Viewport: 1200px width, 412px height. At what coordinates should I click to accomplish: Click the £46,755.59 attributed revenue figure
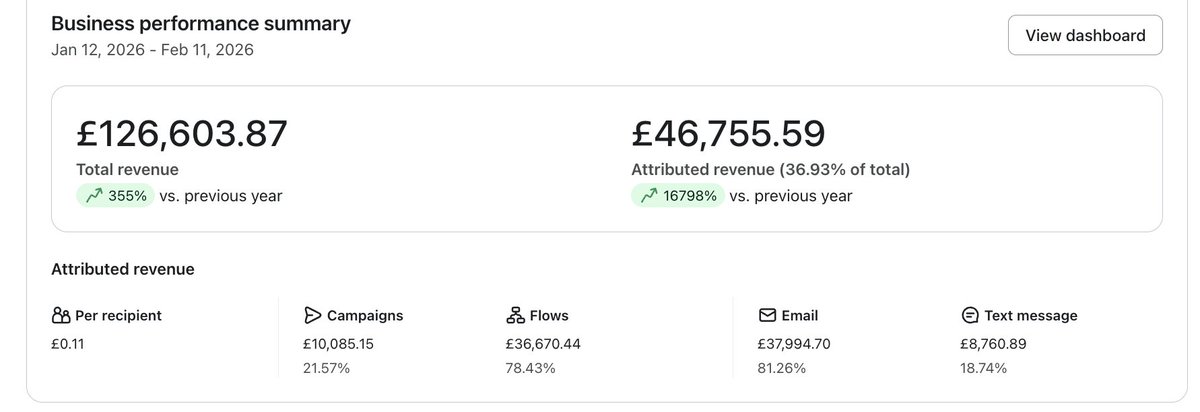[729, 134]
